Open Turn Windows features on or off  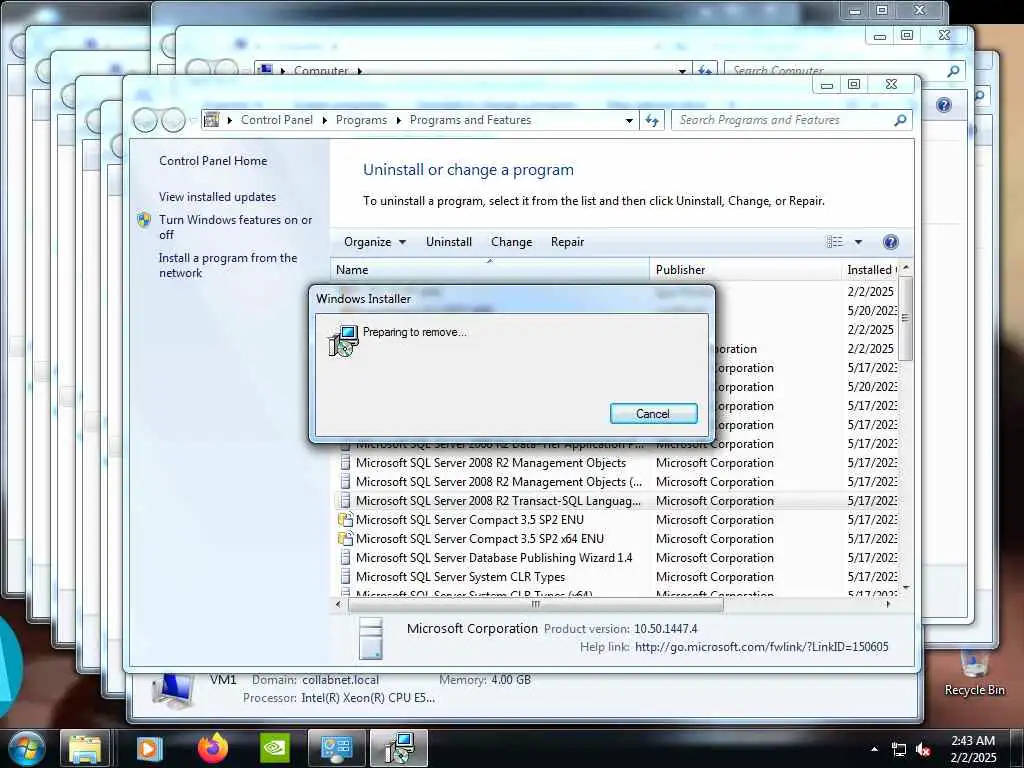pos(236,227)
